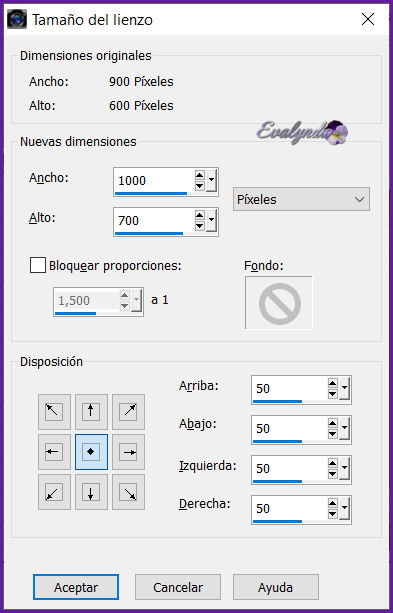This screenshot has height=613, width=393.
Task: Open the Arriba field's slider dropdown
Action: tap(345, 388)
